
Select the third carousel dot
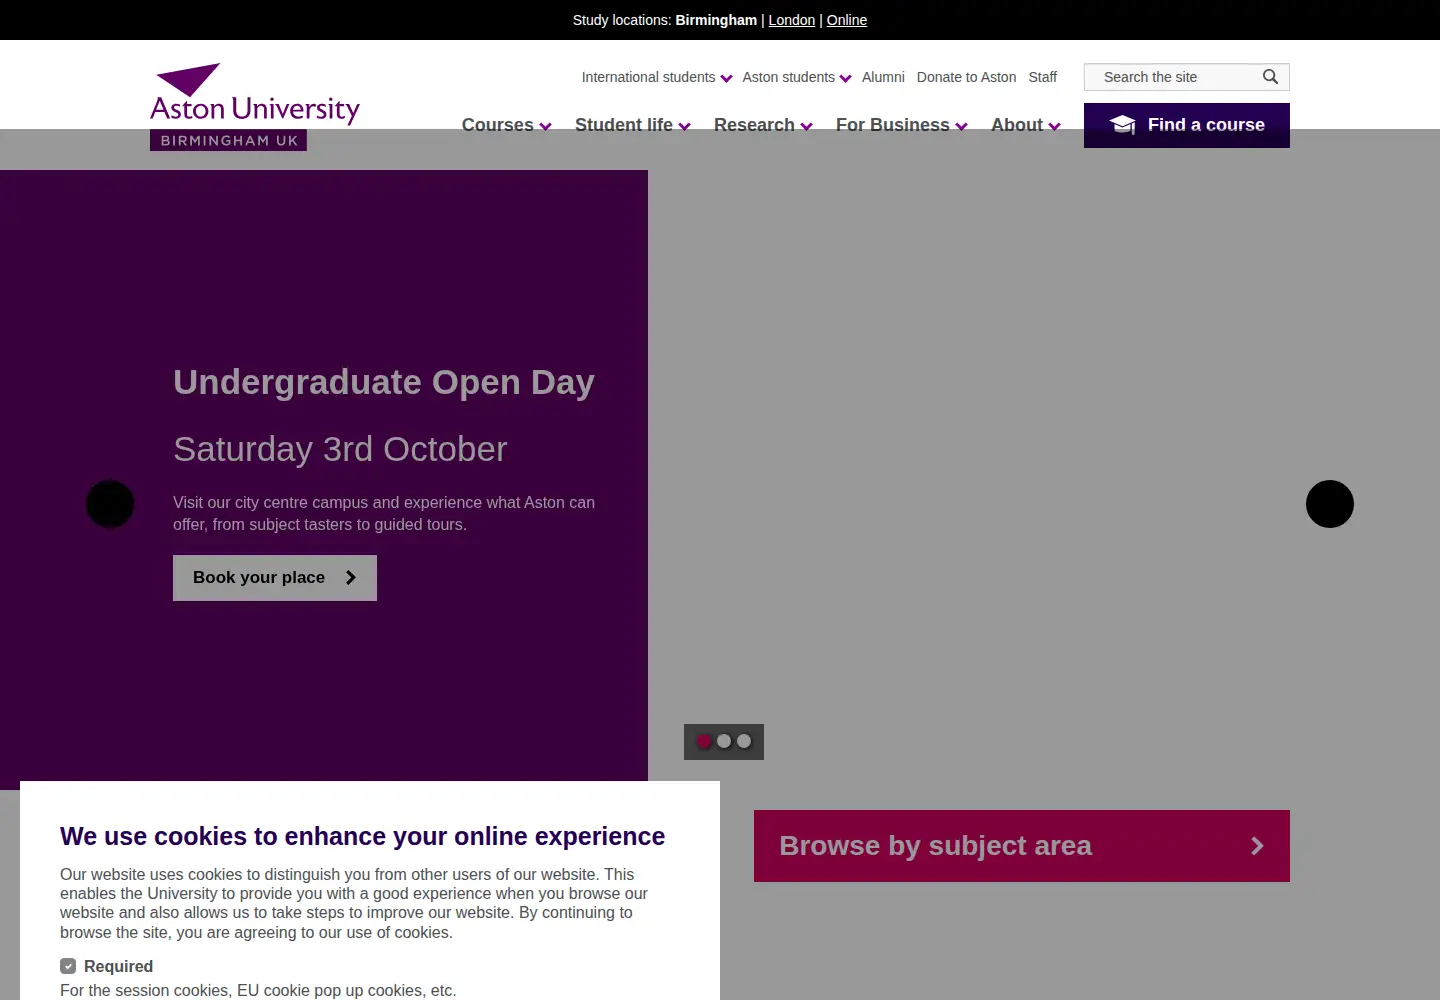coord(744,741)
